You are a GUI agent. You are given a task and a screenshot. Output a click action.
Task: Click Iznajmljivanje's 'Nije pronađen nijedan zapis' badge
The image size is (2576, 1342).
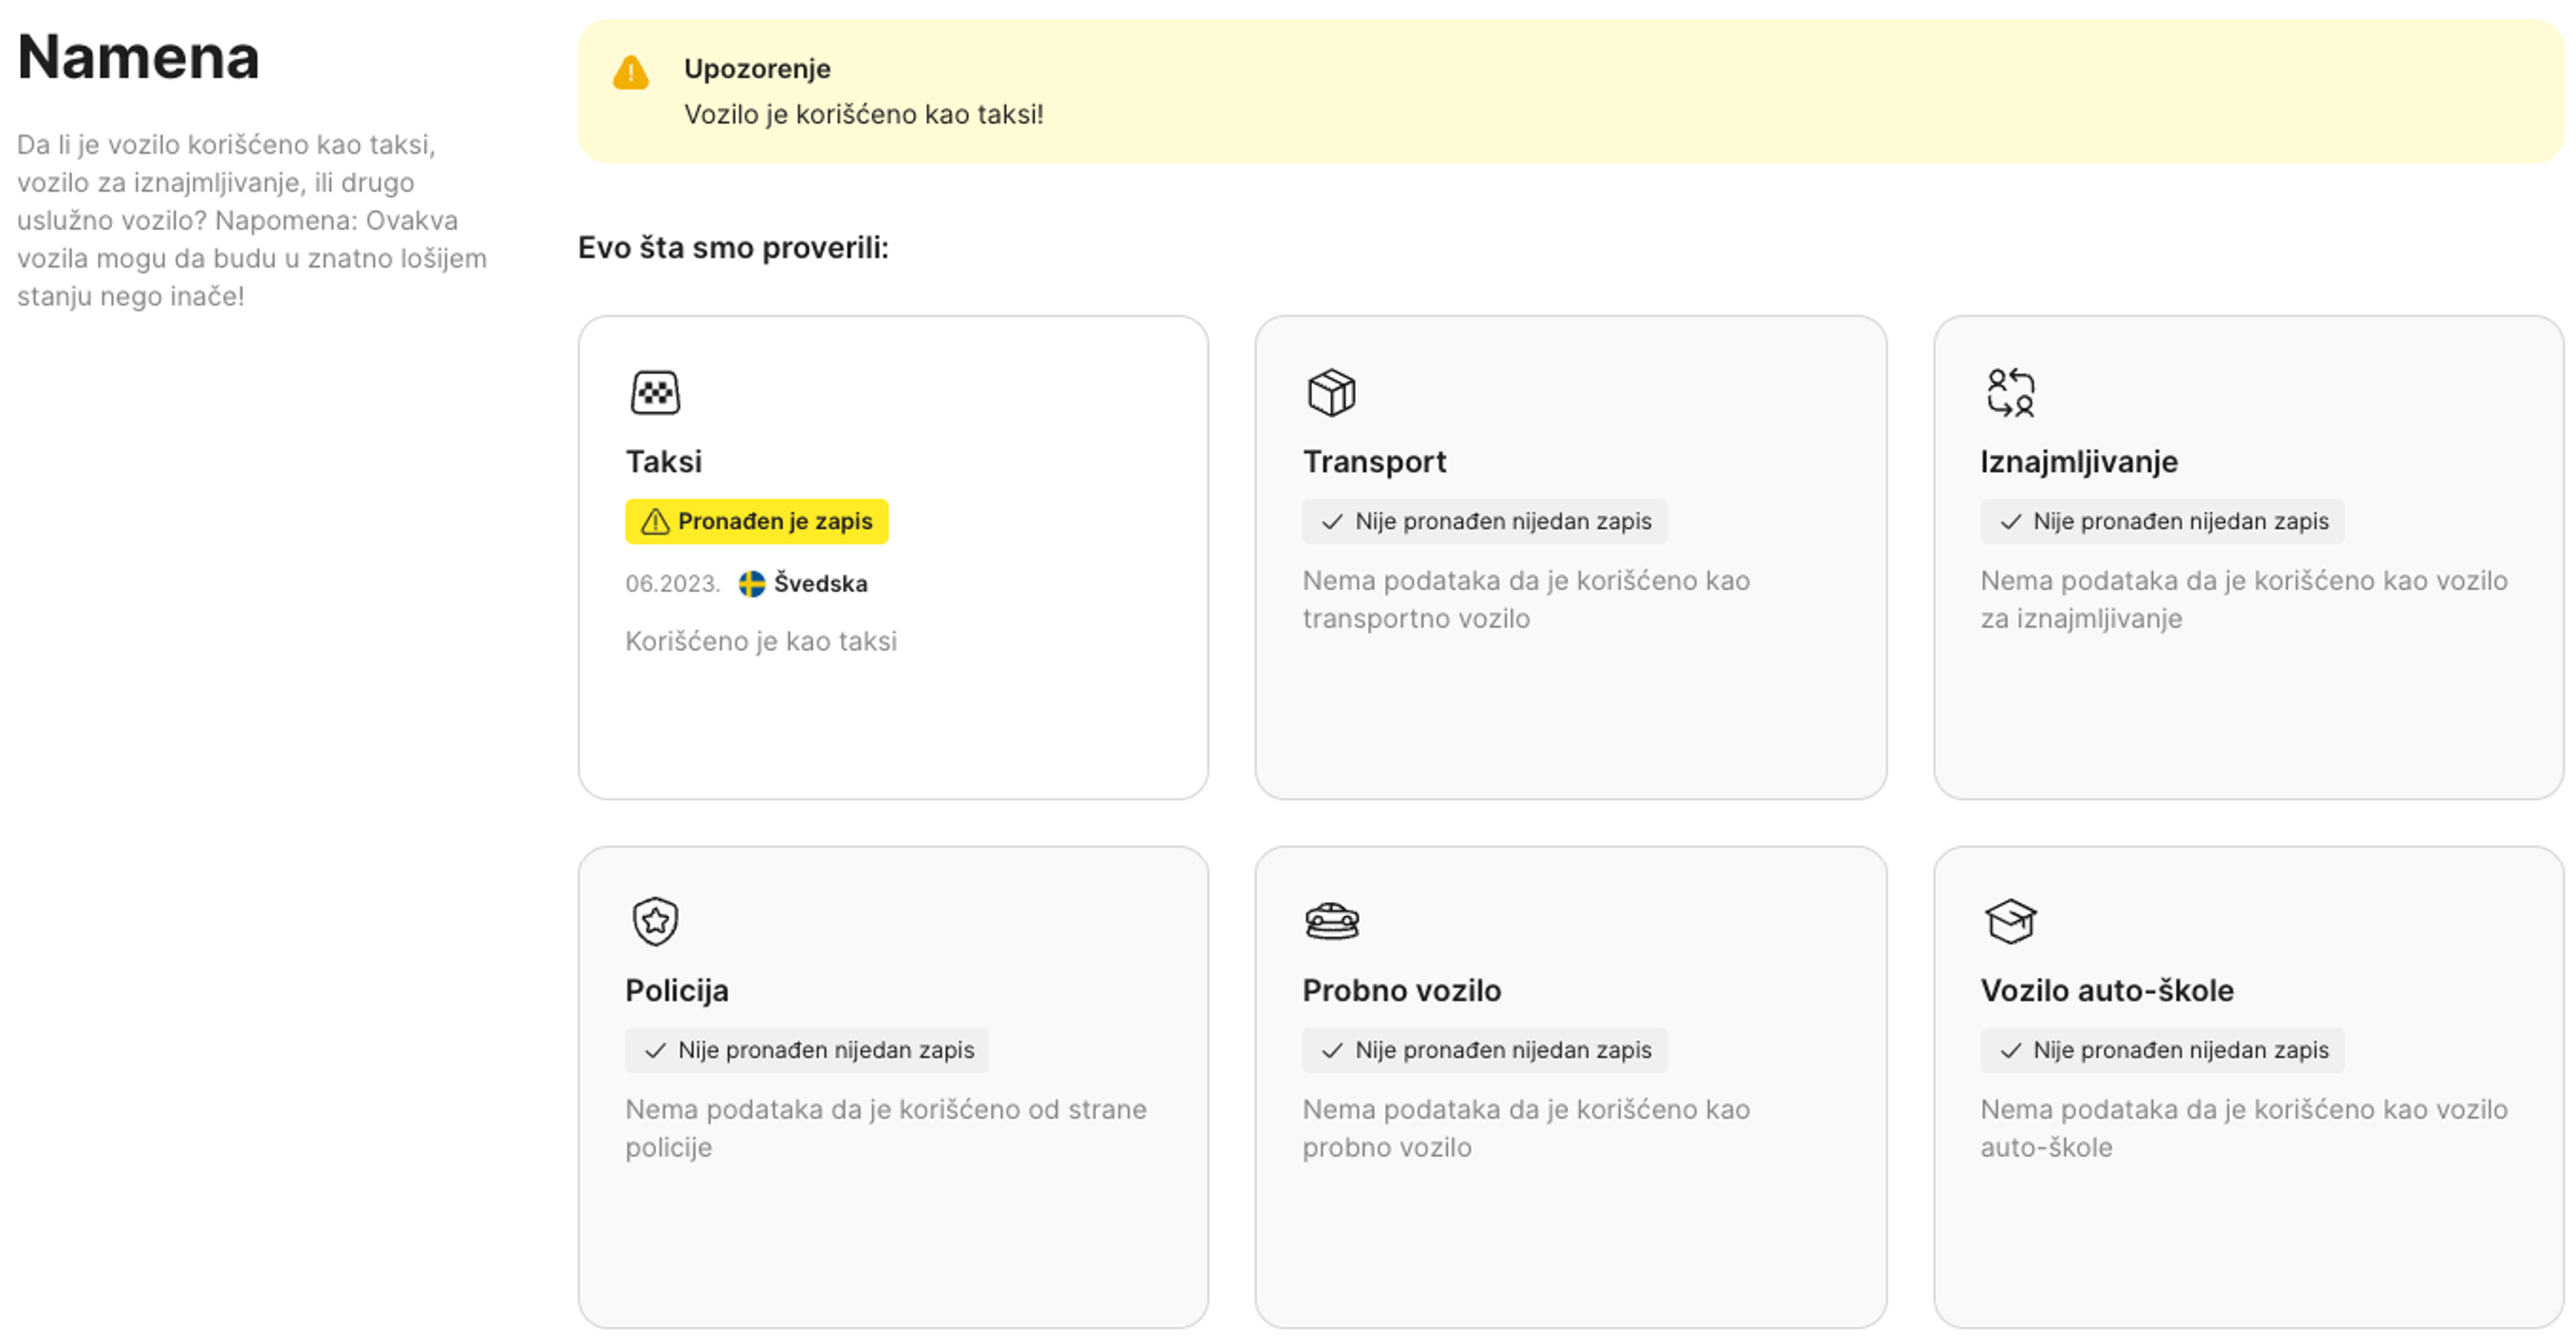2162,521
